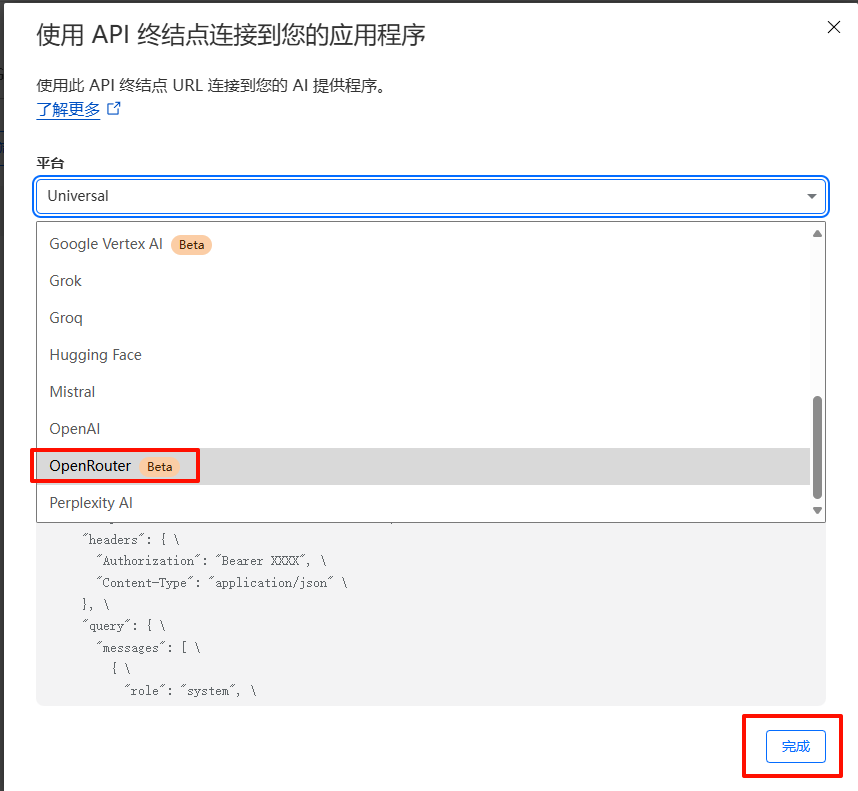Click the dropdown list scroll-up arrow
This screenshot has height=791, width=858.
click(x=817, y=234)
